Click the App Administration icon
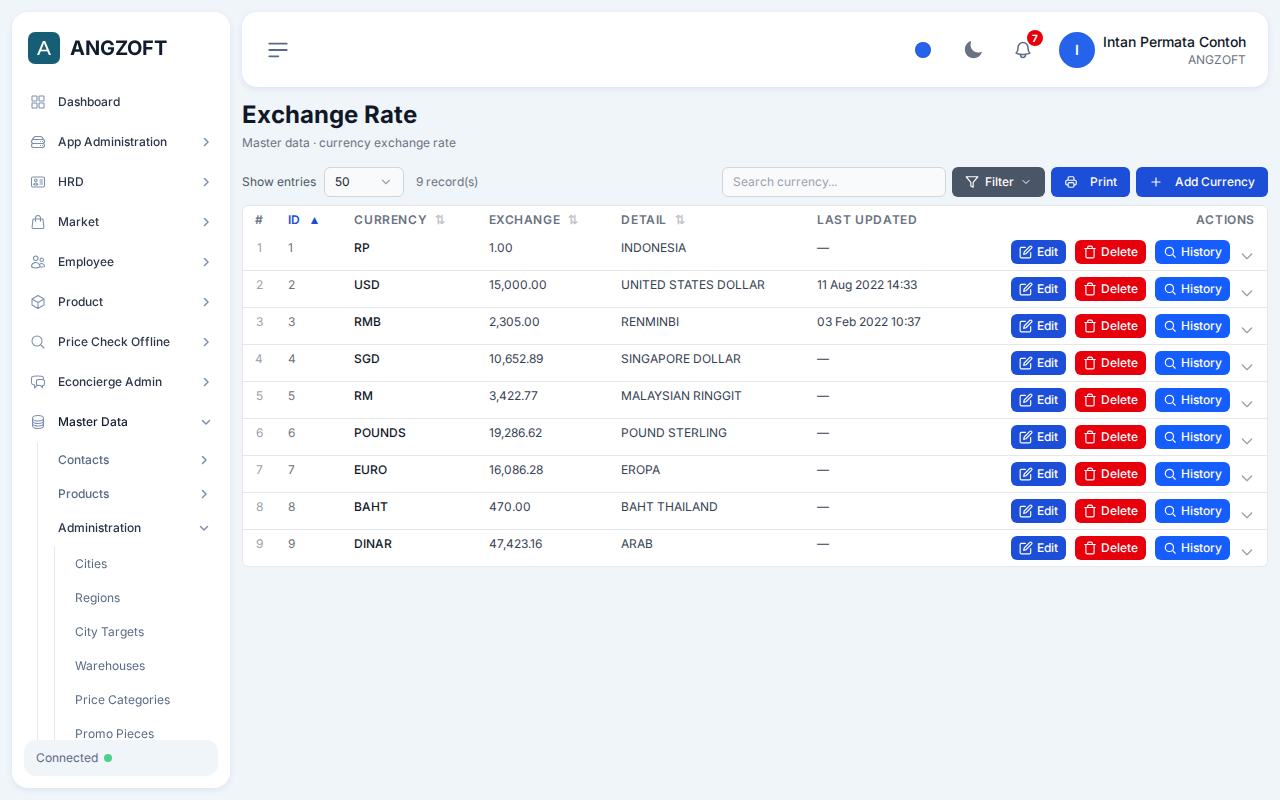1280x800 pixels. 38,142
